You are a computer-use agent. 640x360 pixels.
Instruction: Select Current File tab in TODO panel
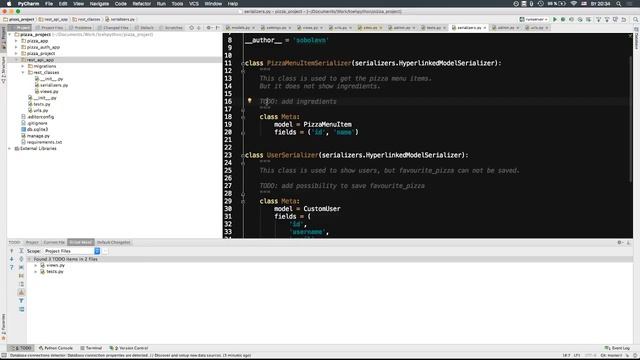point(54,242)
